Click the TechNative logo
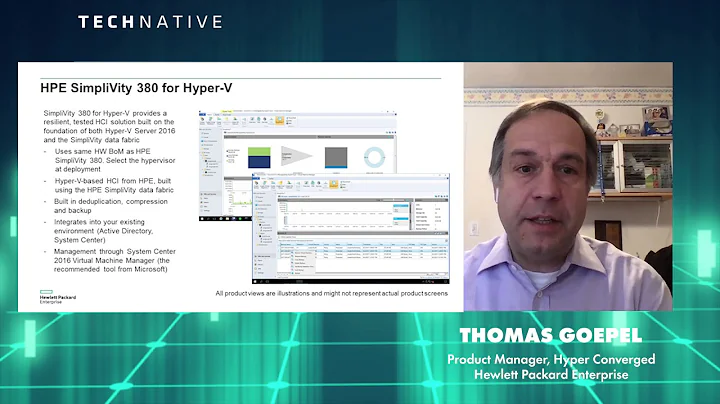This screenshot has width=720, height=404. click(150, 22)
